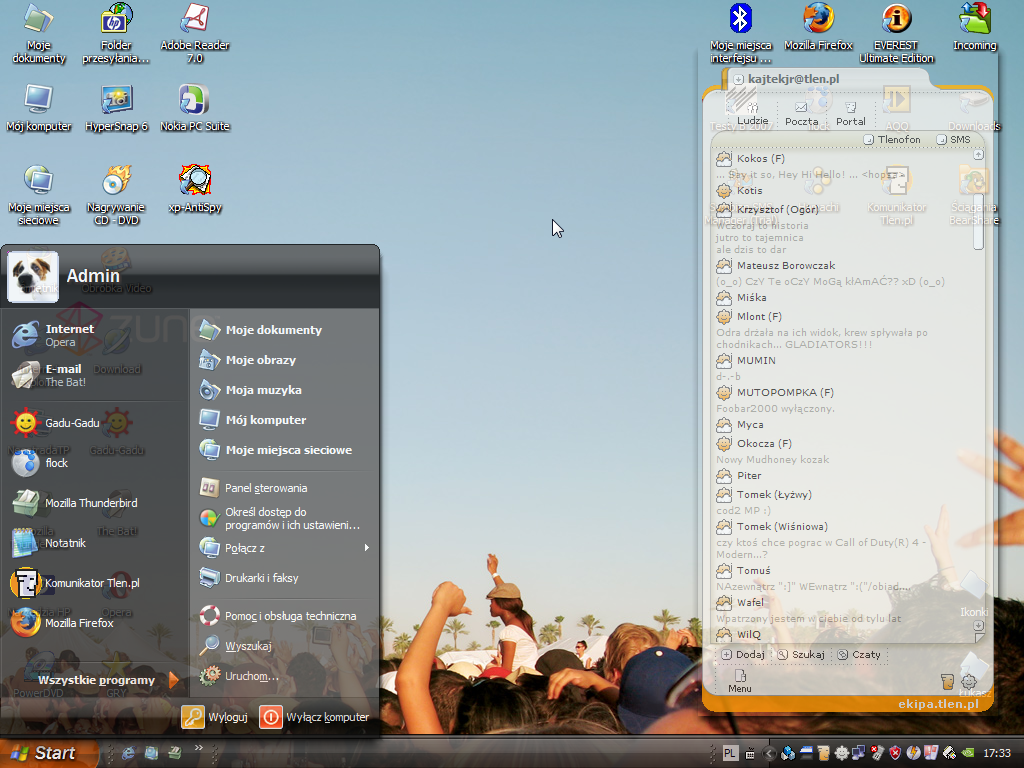Screen dimensions: 1024x768
Task: Click NVIDIA tray icon
Action: [968, 753]
